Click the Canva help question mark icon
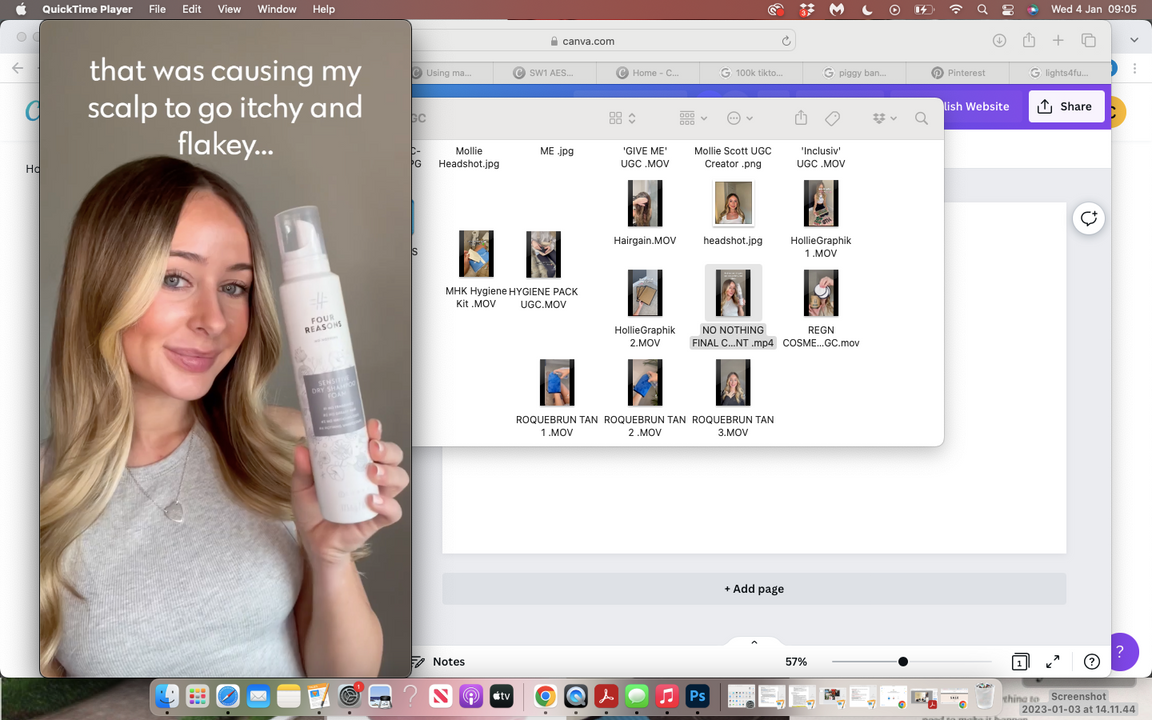The height and width of the screenshot is (720, 1152). [x=1092, y=661]
